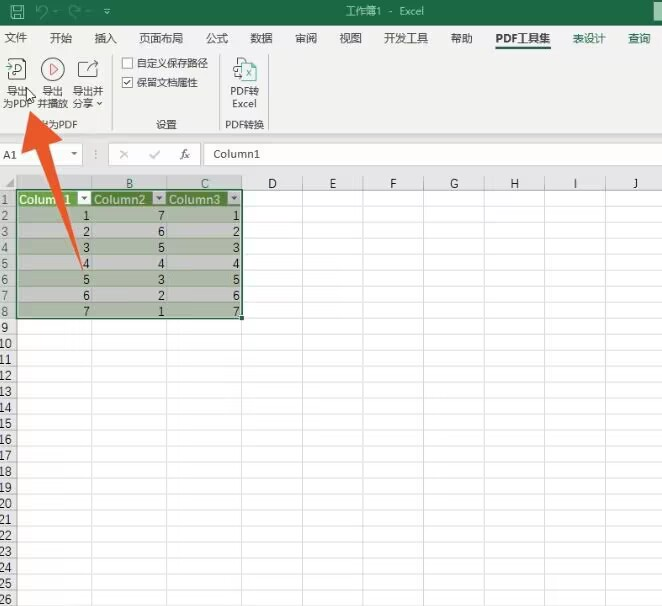The image size is (662, 606).
Task: Open the Column3 filter dropdown
Action: coord(233,199)
